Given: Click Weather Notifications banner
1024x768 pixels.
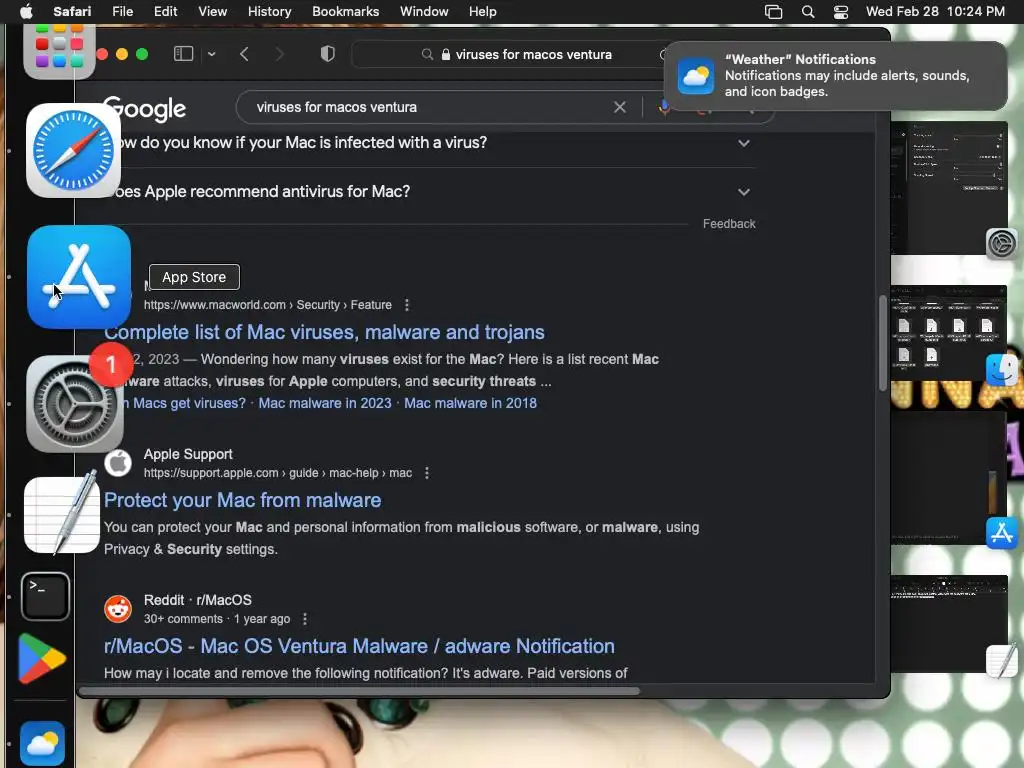Looking at the screenshot, I should [836, 76].
